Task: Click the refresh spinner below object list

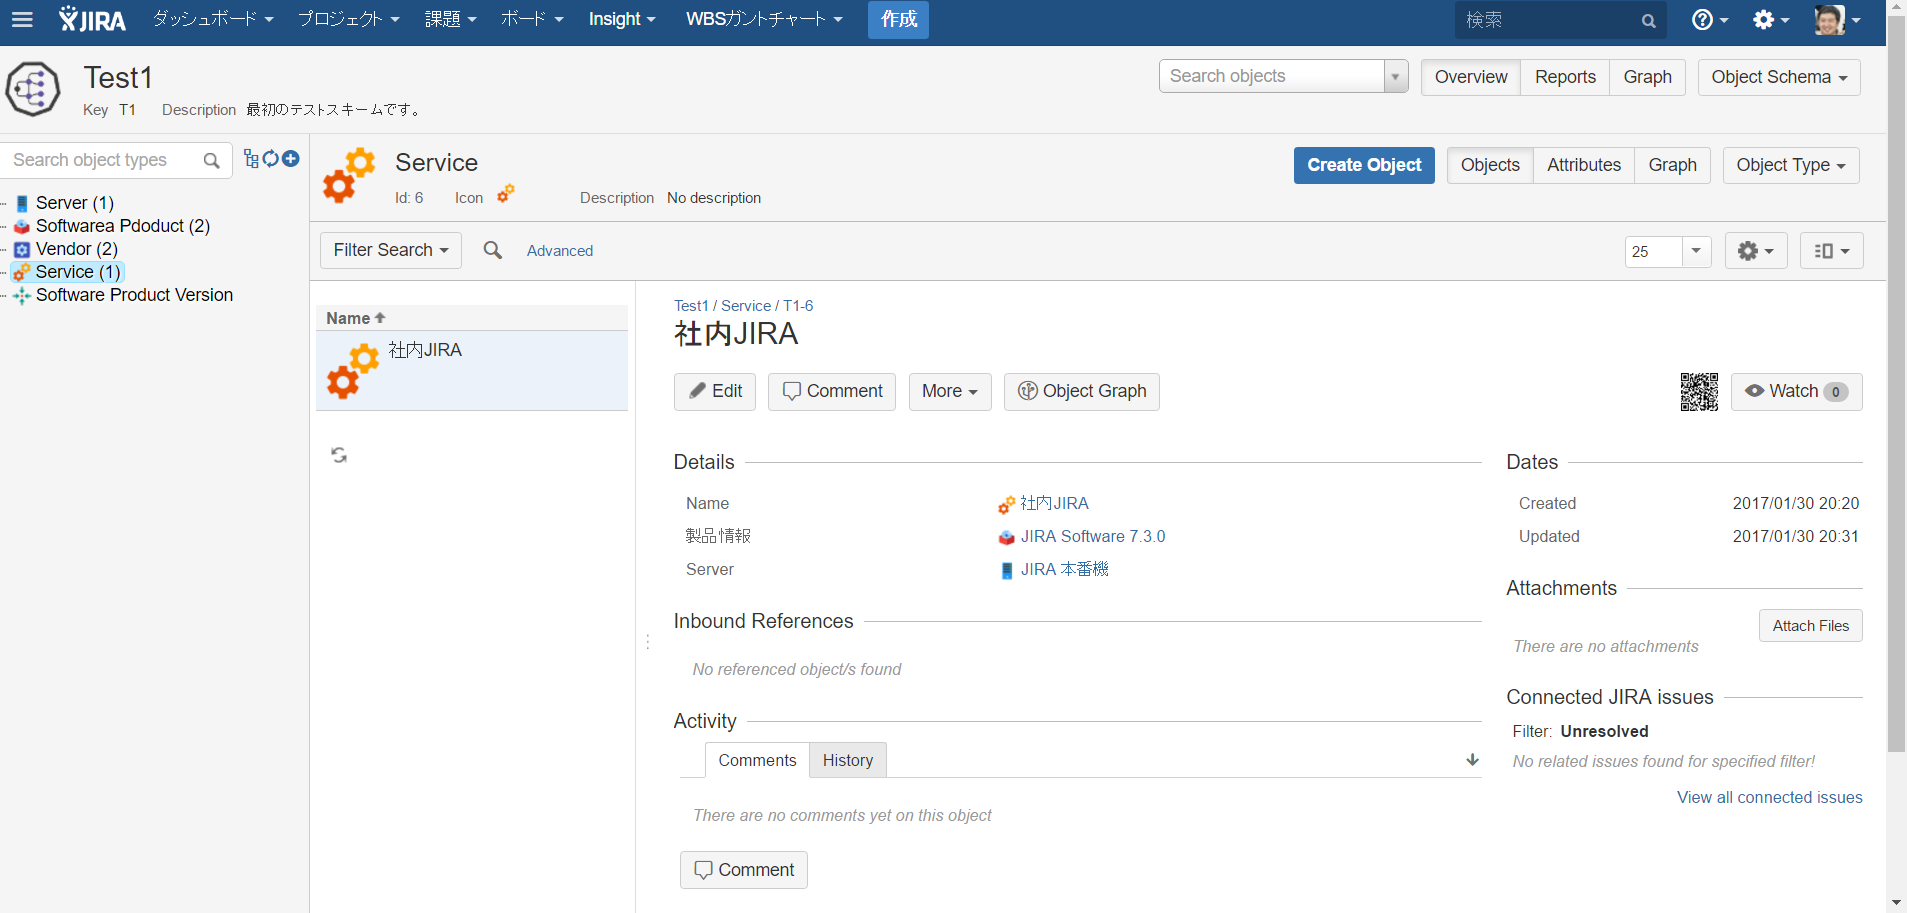Action: point(339,455)
